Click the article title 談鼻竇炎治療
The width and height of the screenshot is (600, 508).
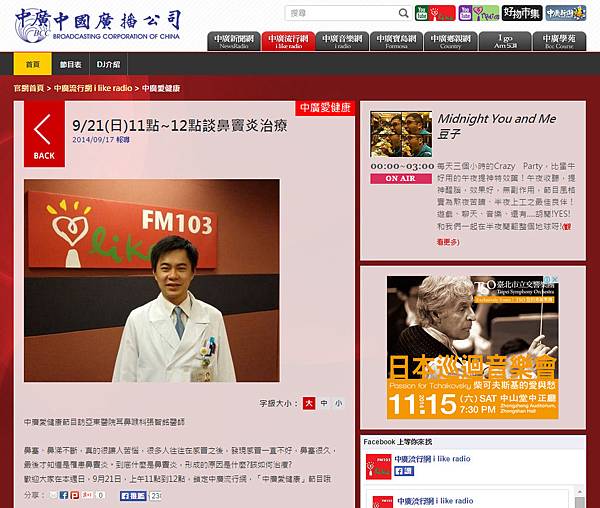coord(179,126)
